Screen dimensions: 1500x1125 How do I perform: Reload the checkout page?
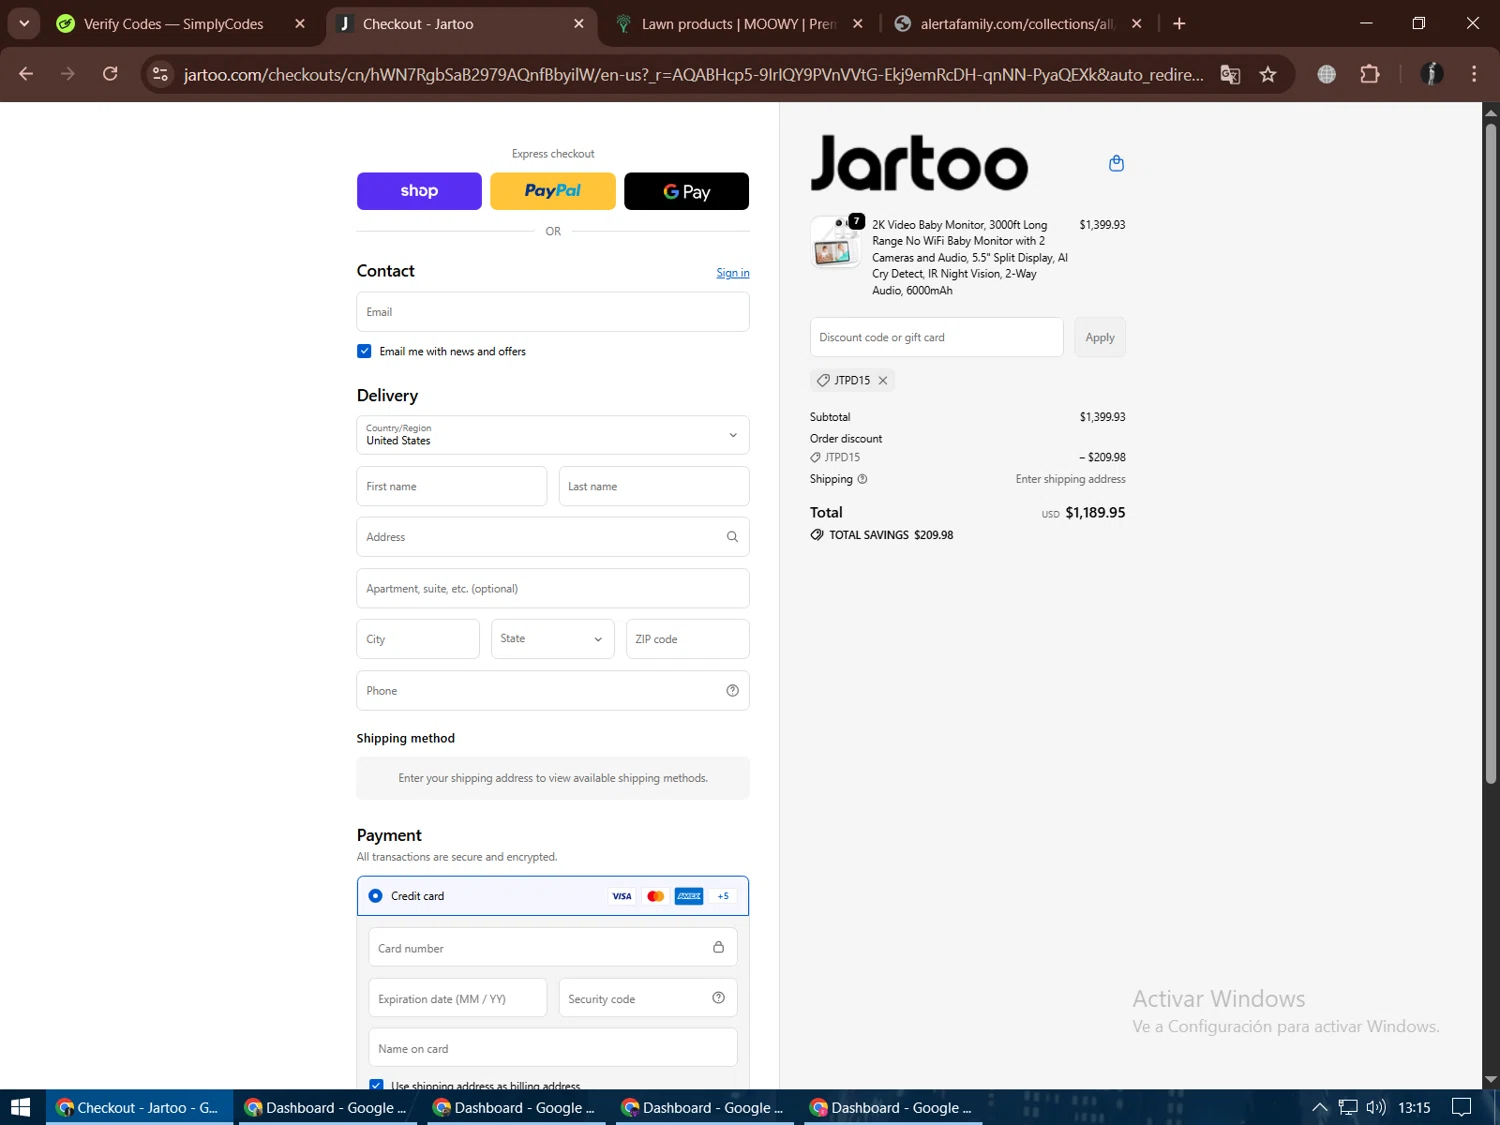(x=110, y=74)
